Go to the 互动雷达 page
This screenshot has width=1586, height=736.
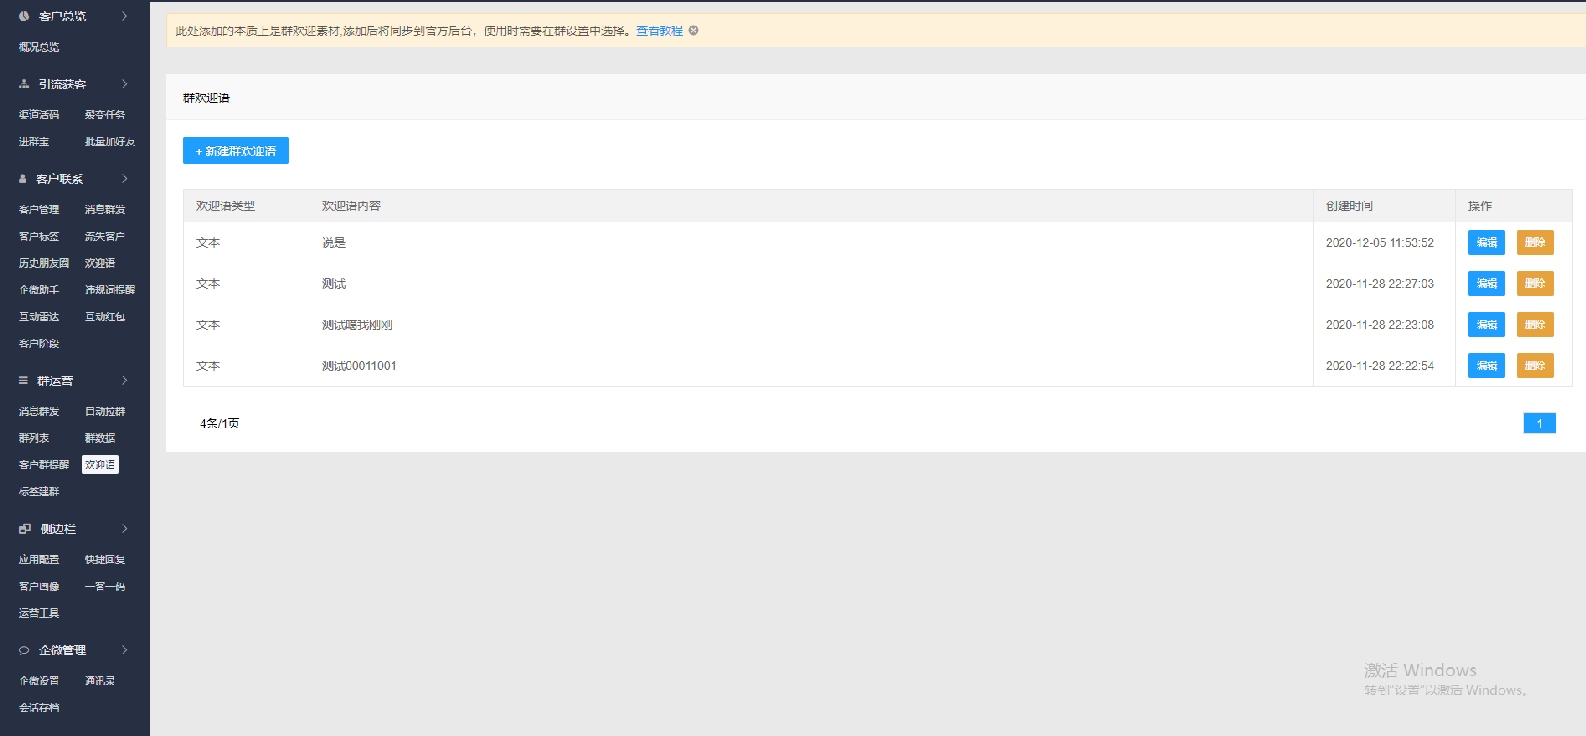pos(39,317)
